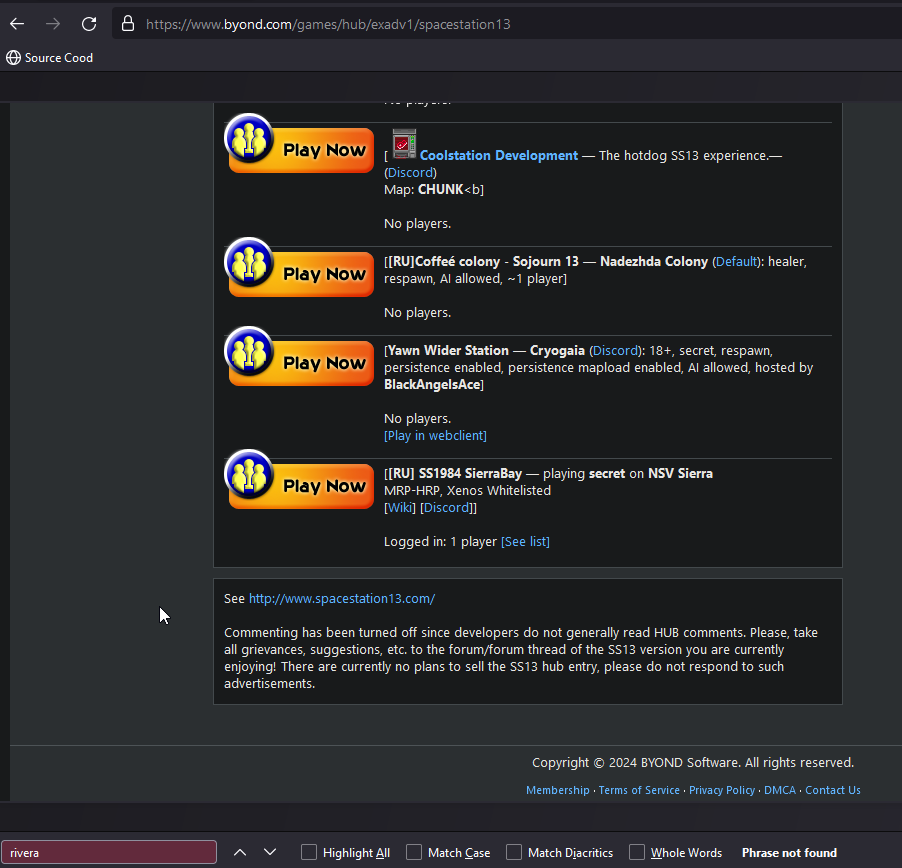Open the Cryogaia Discord link
Image resolution: width=902 pixels, height=868 pixels.
click(x=615, y=351)
